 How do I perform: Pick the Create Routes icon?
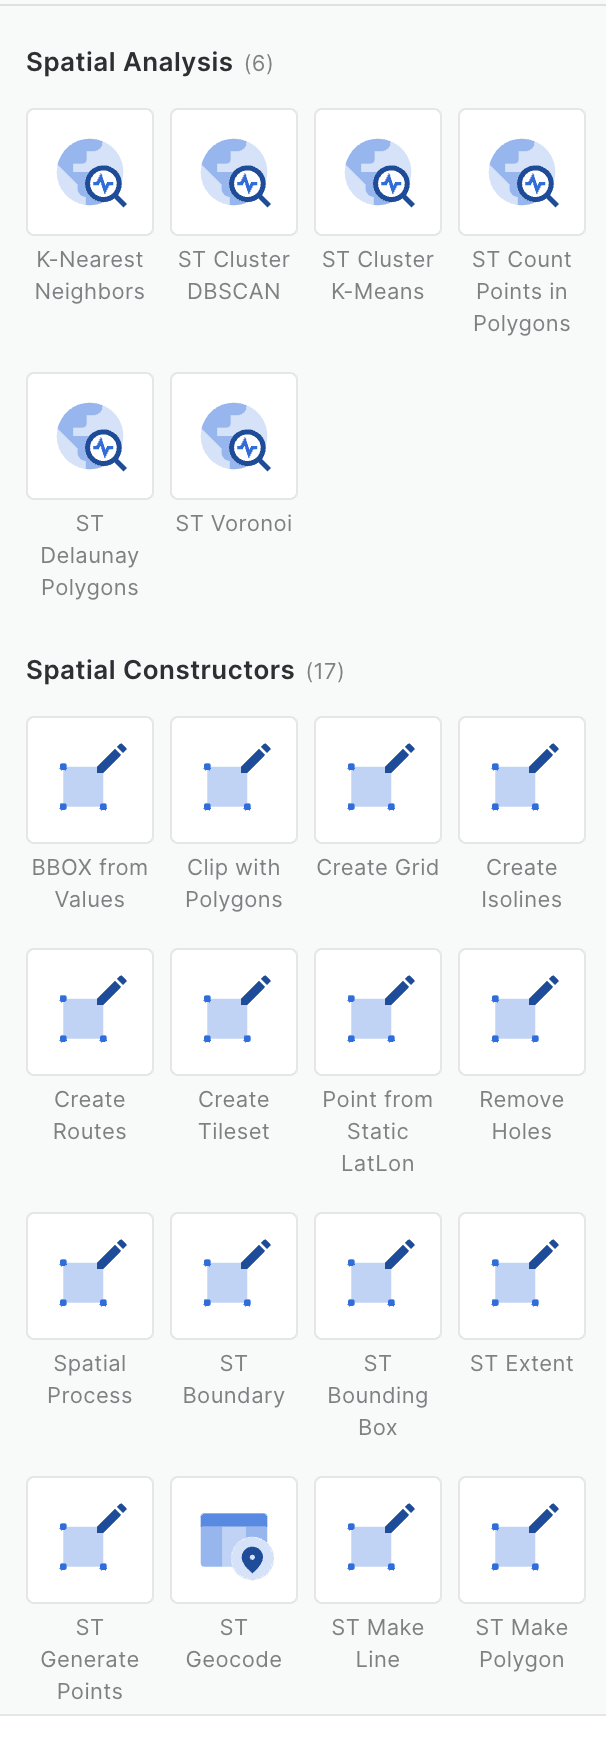tap(90, 1012)
